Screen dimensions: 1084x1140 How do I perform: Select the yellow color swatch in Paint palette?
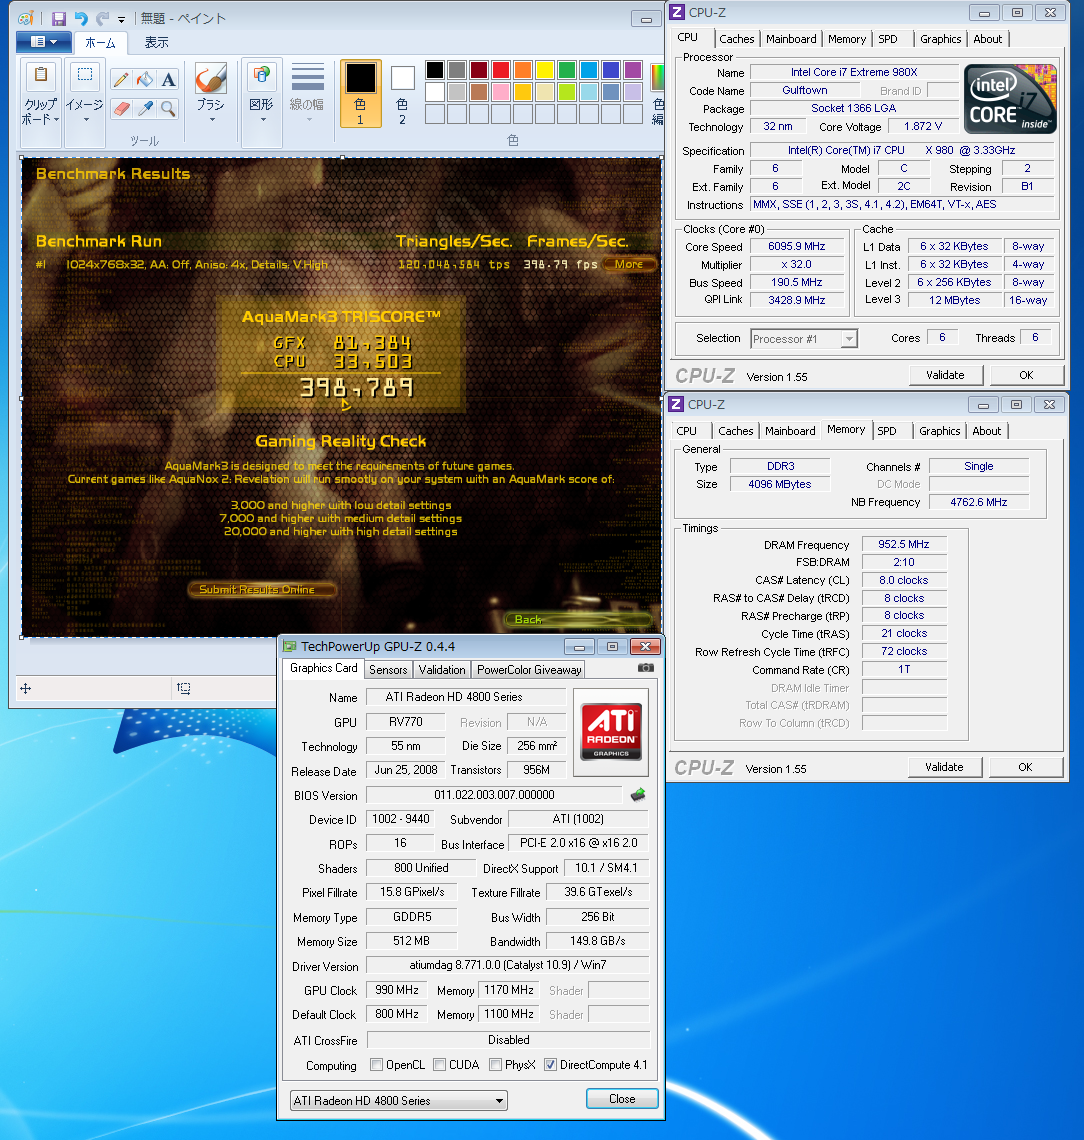click(545, 70)
